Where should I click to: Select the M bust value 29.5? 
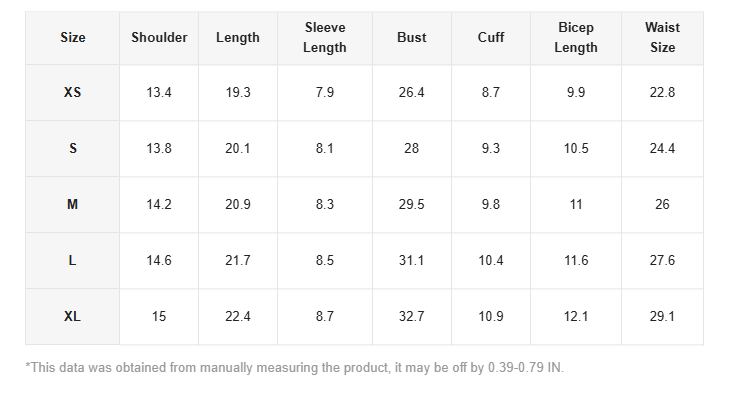(x=411, y=205)
